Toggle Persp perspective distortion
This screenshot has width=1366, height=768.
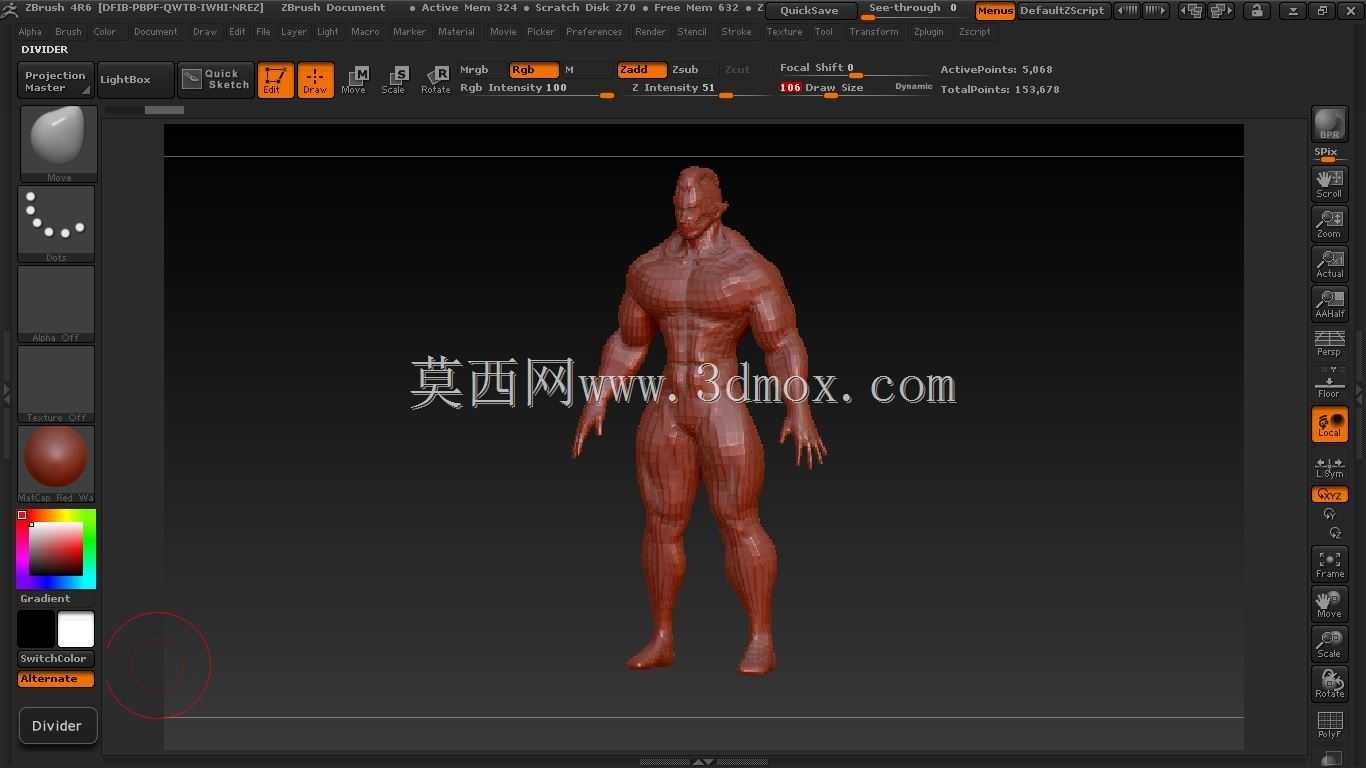[1329, 343]
